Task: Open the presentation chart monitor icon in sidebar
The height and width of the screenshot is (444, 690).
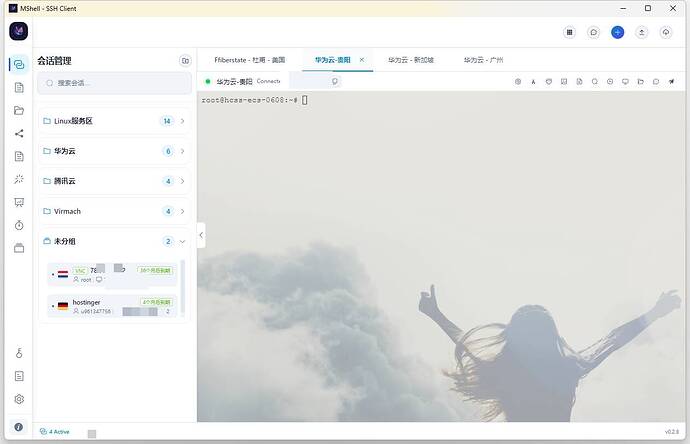Action: point(19,202)
